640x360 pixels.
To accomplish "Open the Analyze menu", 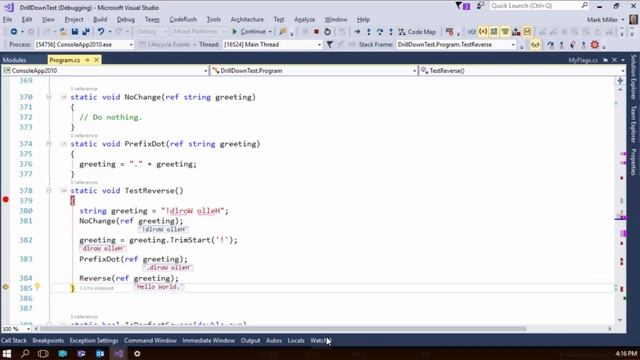I will [304, 20].
